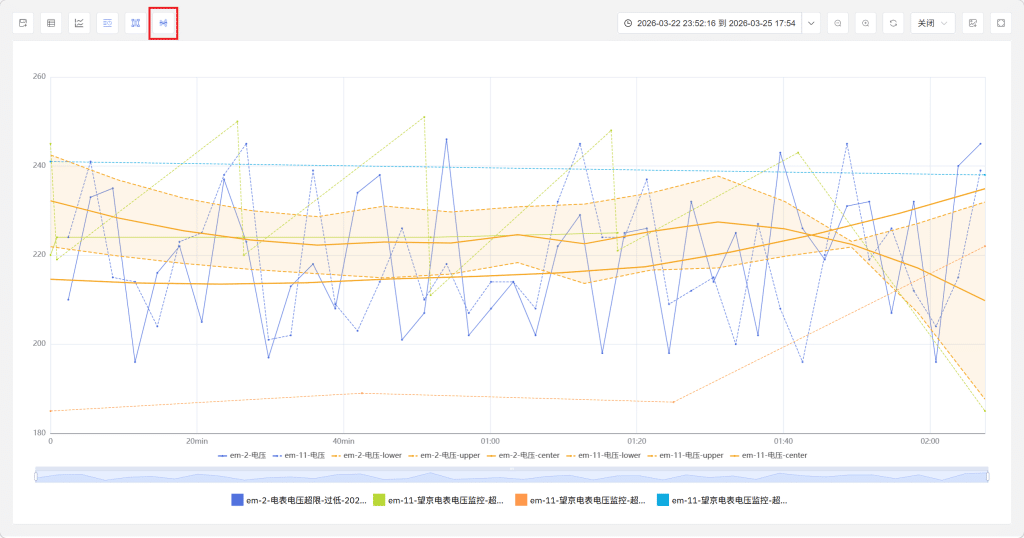Toggle the em-11-电压-lower legend item

[603, 455]
